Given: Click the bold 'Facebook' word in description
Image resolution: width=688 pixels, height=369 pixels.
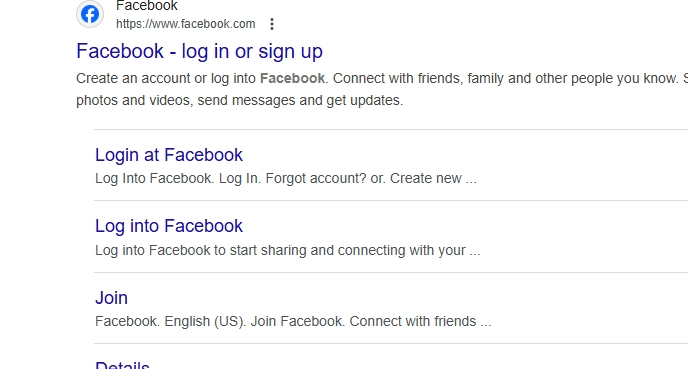Looking at the screenshot, I should [x=292, y=79].
